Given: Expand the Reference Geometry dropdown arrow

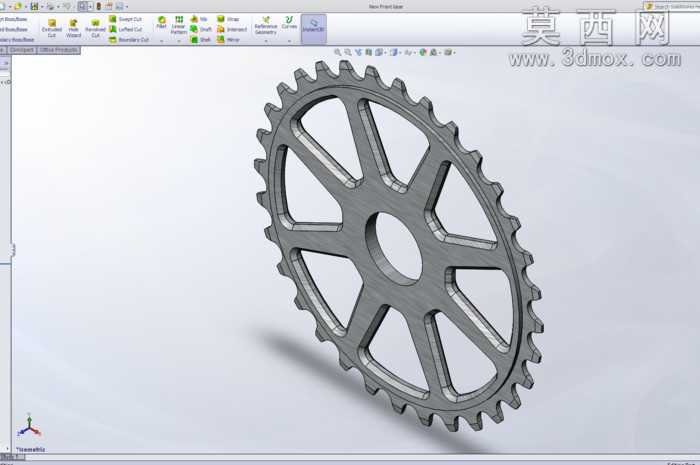Looking at the screenshot, I should [x=266, y=41].
